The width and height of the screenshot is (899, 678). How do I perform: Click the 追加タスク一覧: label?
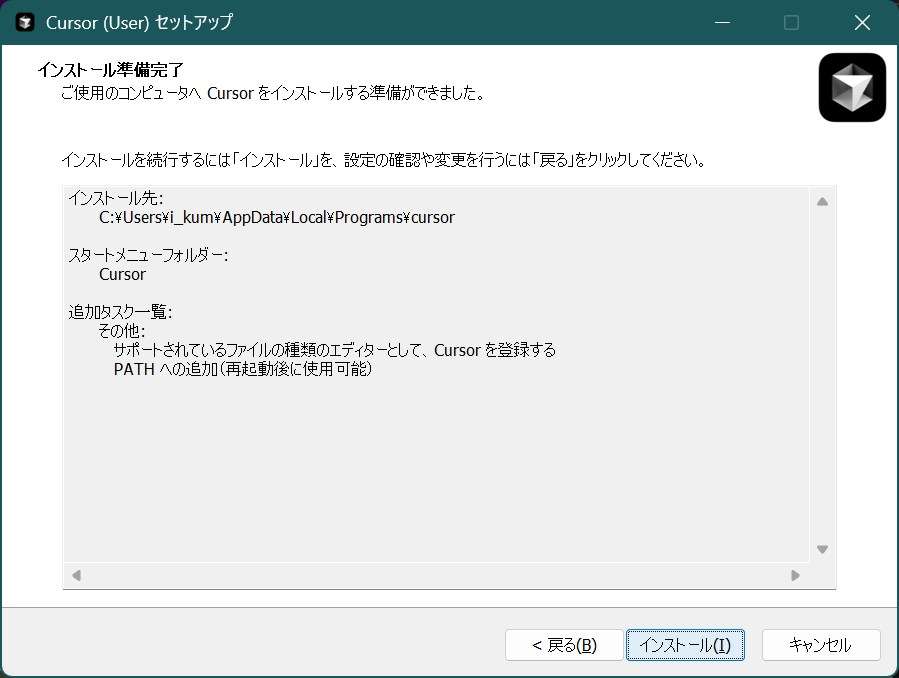coord(120,312)
